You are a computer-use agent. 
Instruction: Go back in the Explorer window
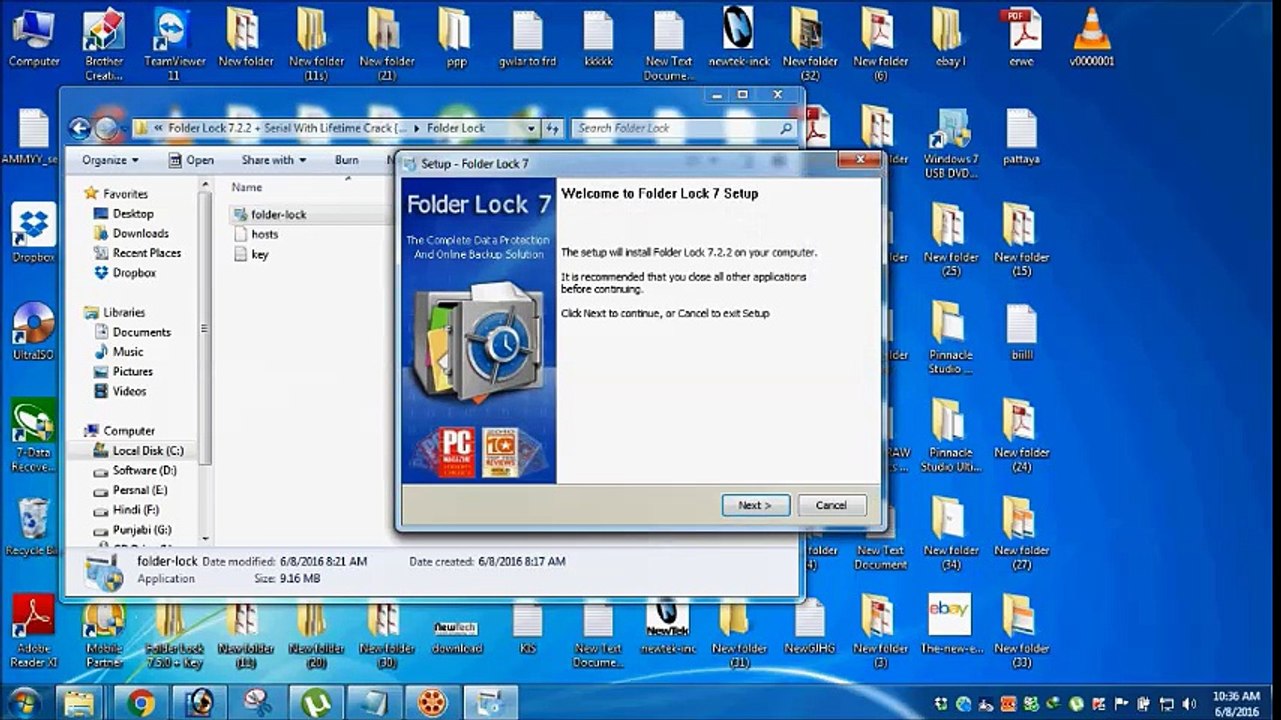coord(80,128)
